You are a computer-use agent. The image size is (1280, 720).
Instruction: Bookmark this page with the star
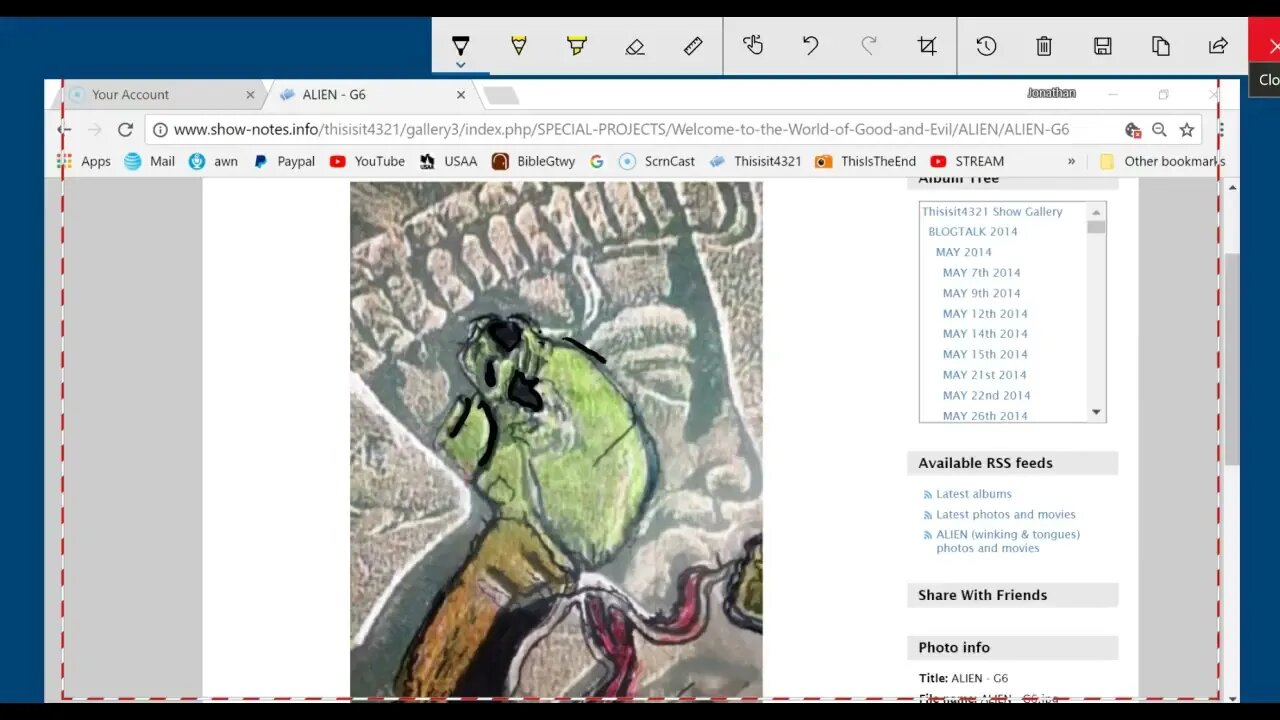tap(1187, 129)
